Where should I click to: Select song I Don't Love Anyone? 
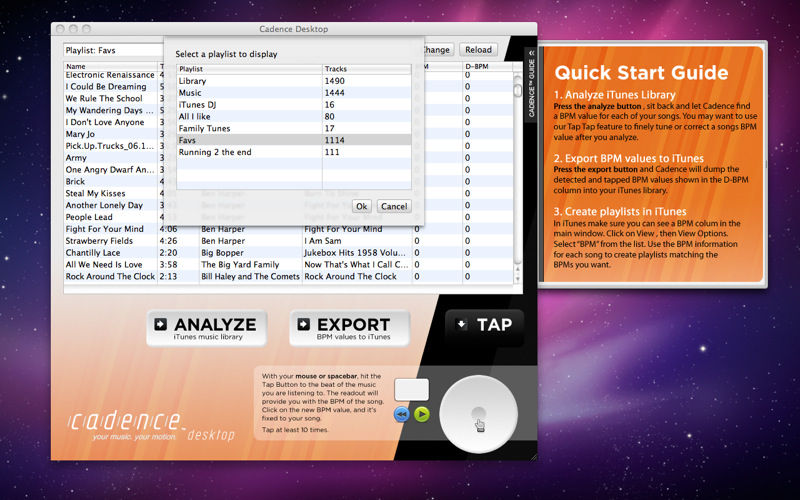click(x=105, y=122)
